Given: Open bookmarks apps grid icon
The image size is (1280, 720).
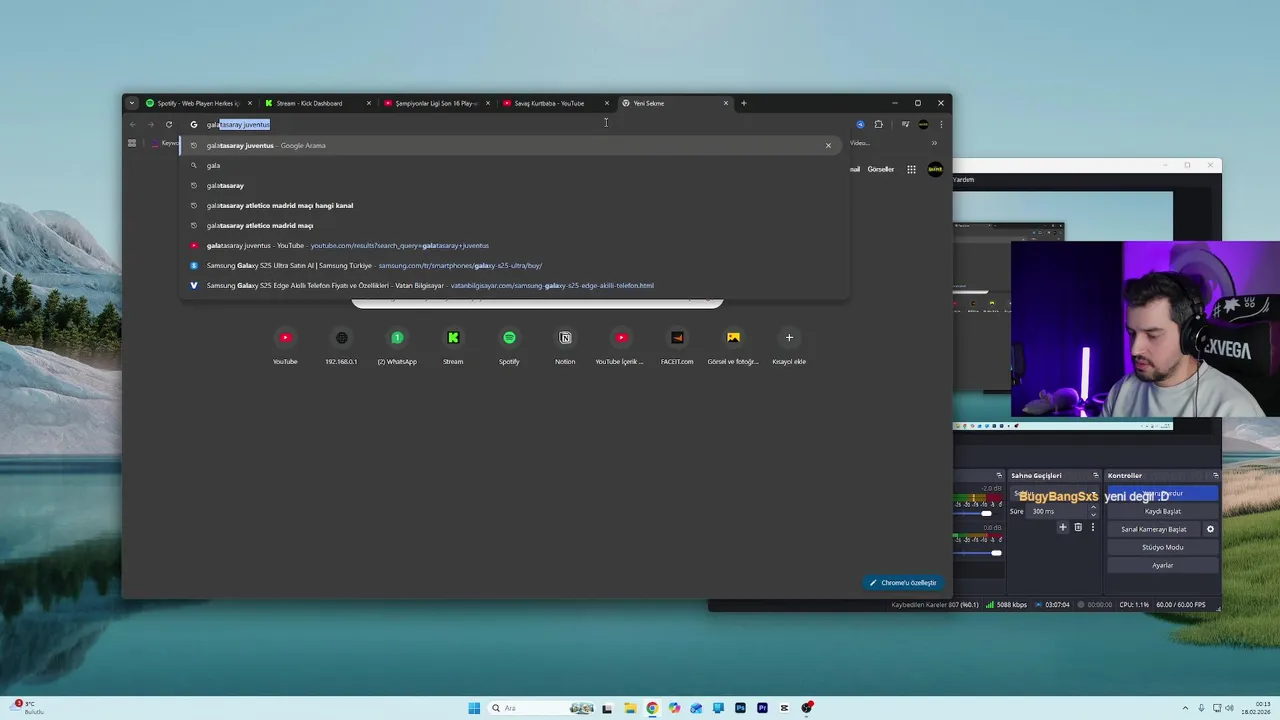Looking at the screenshot, I should tap(131, 143).
